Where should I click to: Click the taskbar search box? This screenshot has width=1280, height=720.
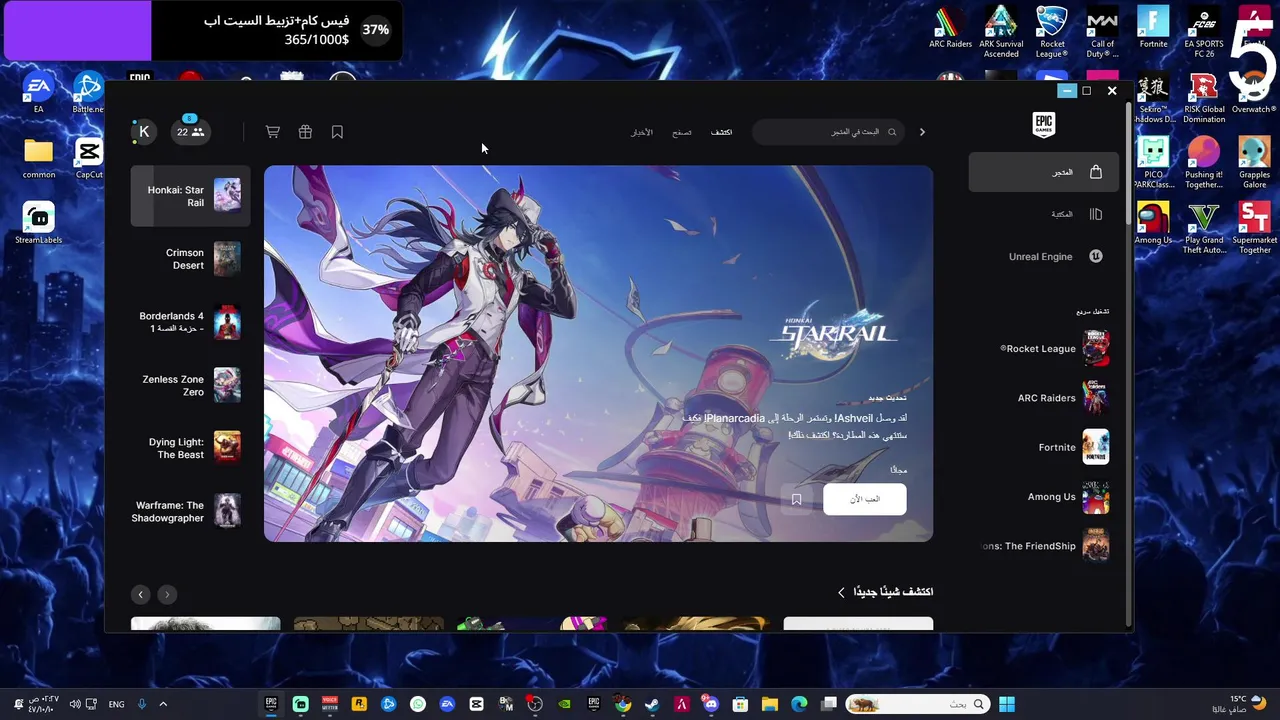pyautogui.click(x=918, y=704)
